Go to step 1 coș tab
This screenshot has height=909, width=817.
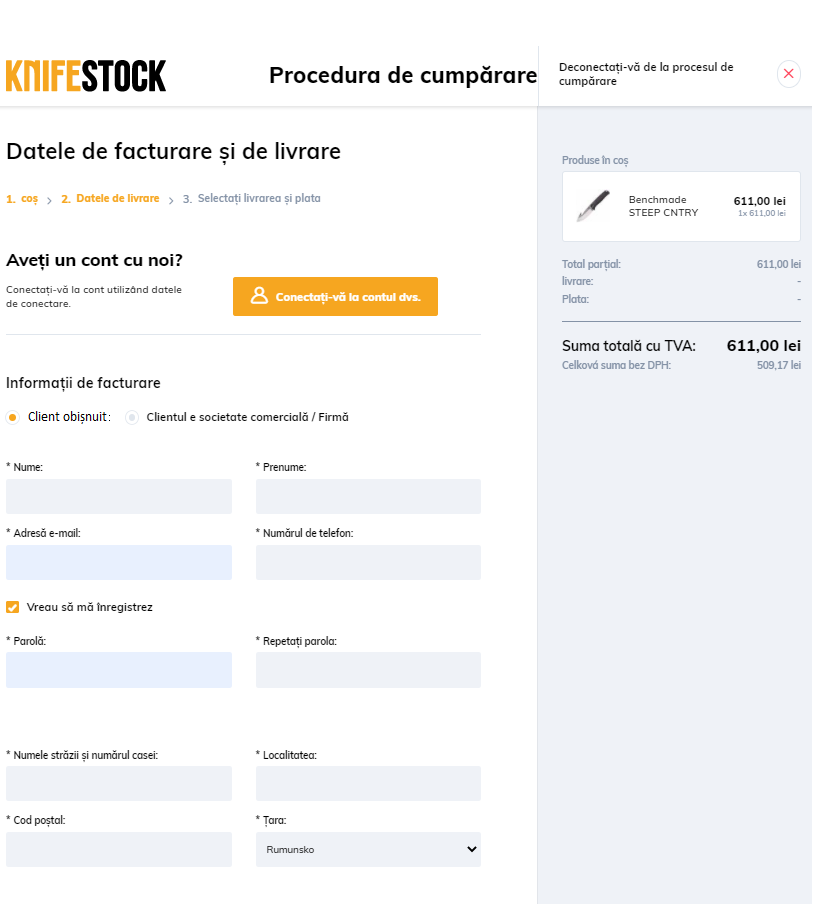(x=22, y=199)
